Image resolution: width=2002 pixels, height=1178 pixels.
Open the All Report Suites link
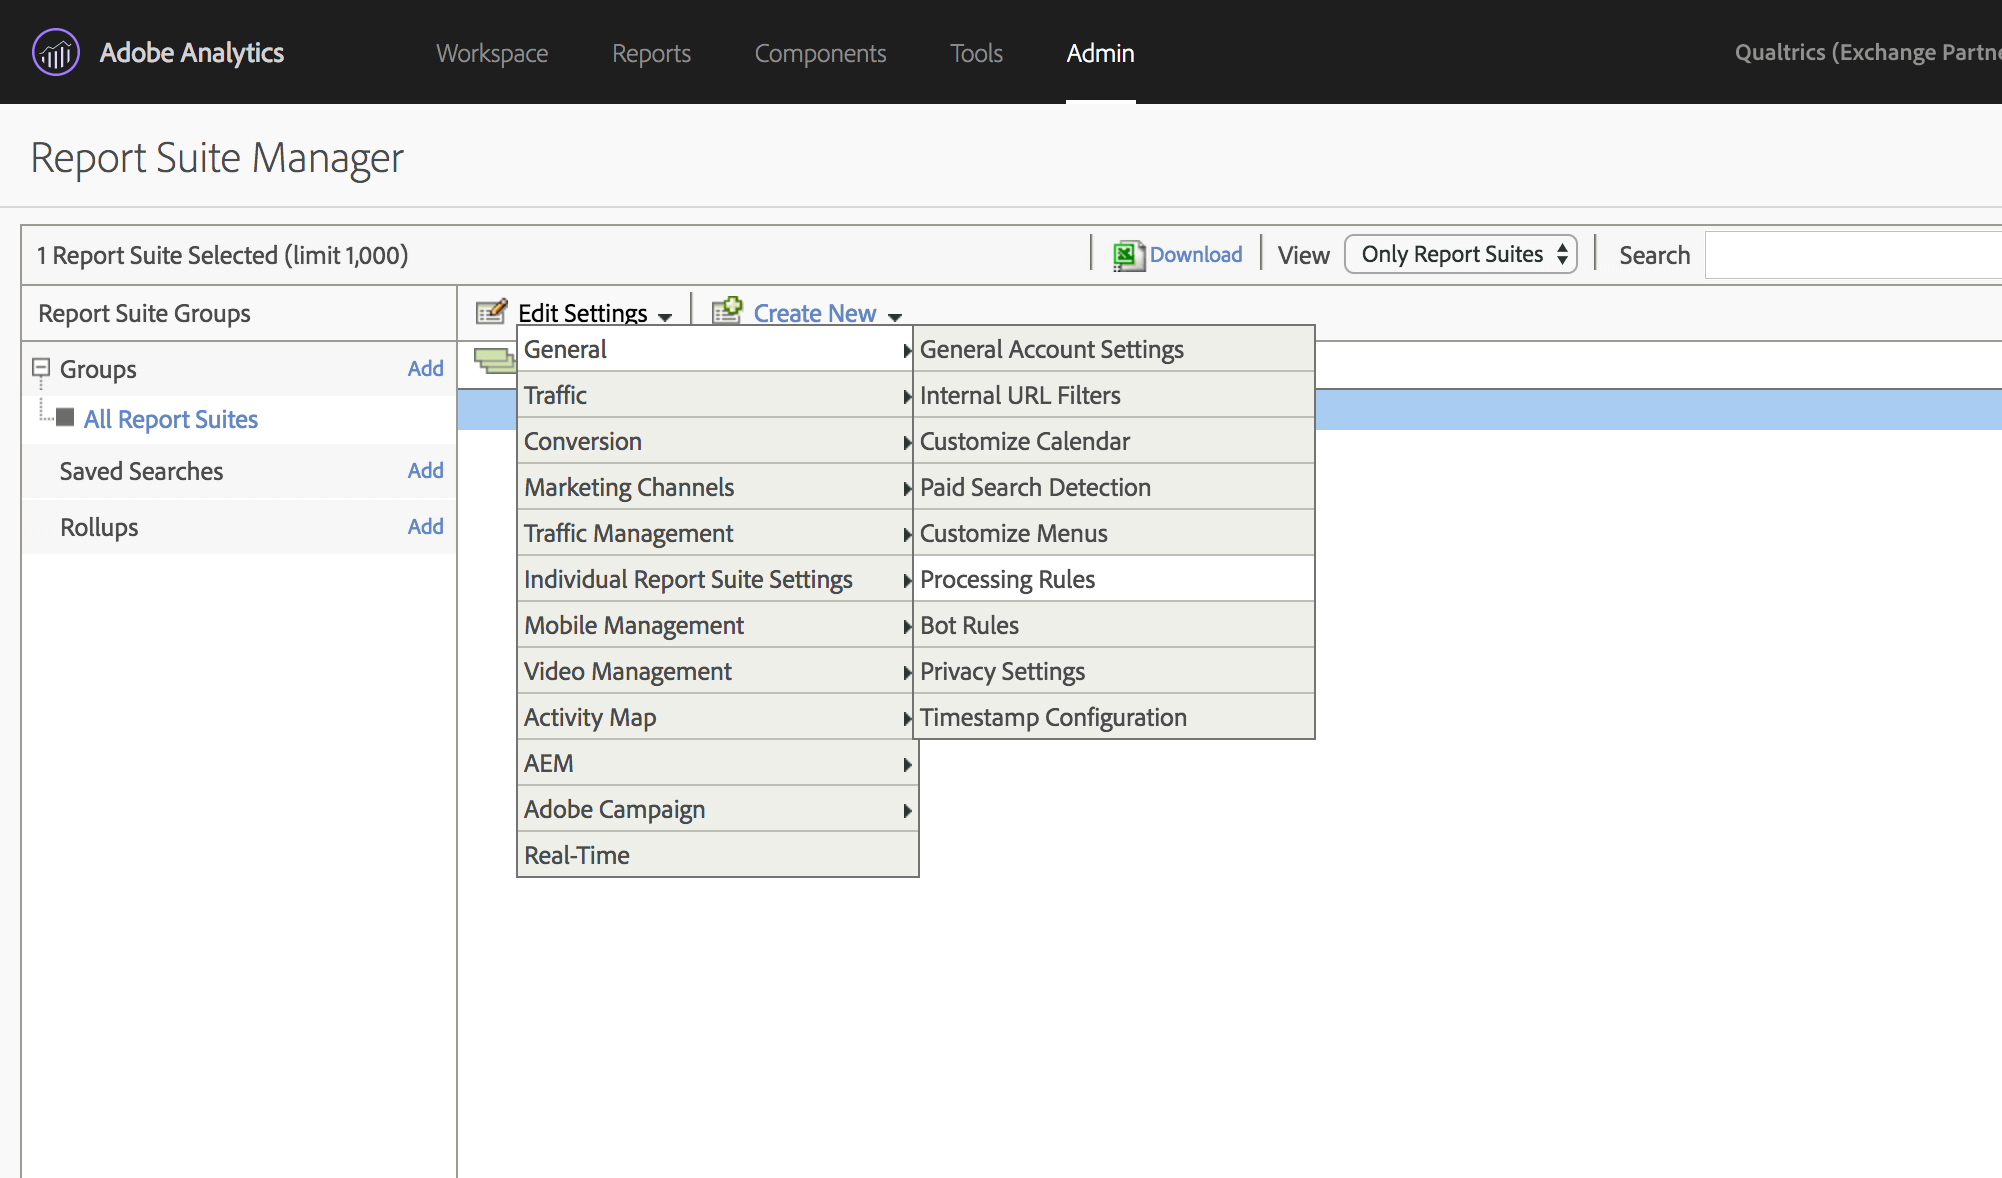tap(170, 418)
